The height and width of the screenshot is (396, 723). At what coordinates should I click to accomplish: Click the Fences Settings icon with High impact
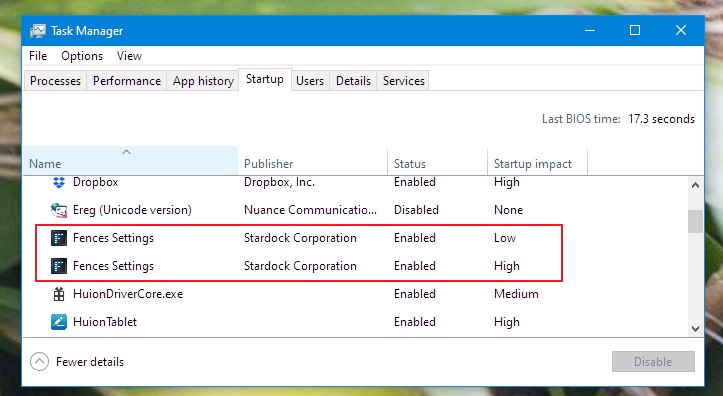click(59, 266)
